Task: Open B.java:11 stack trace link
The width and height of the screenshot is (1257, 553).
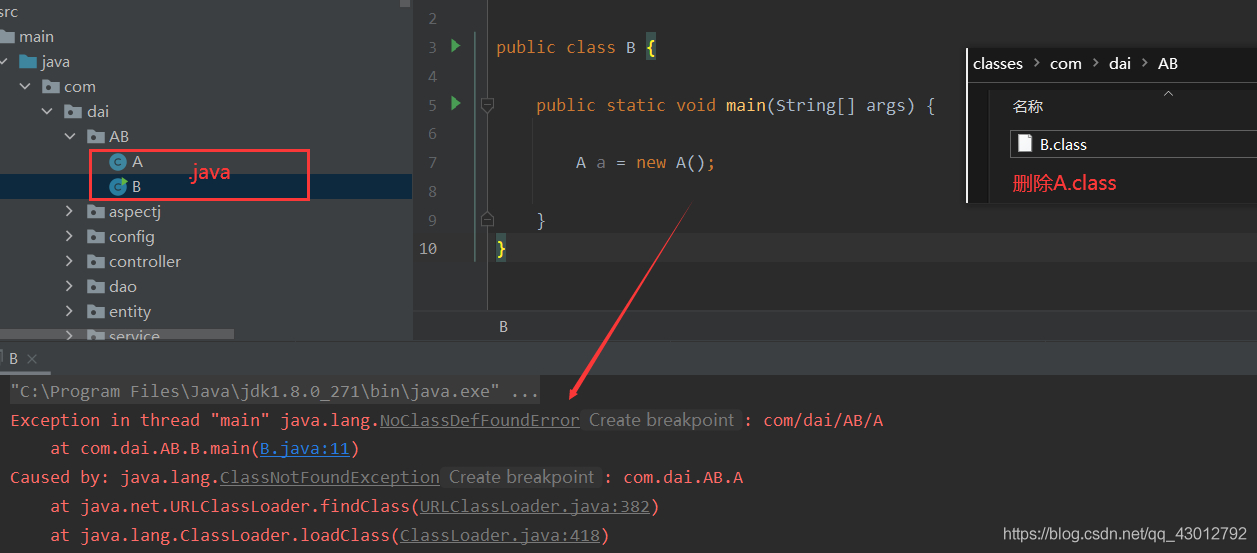Action: point(304,449)
